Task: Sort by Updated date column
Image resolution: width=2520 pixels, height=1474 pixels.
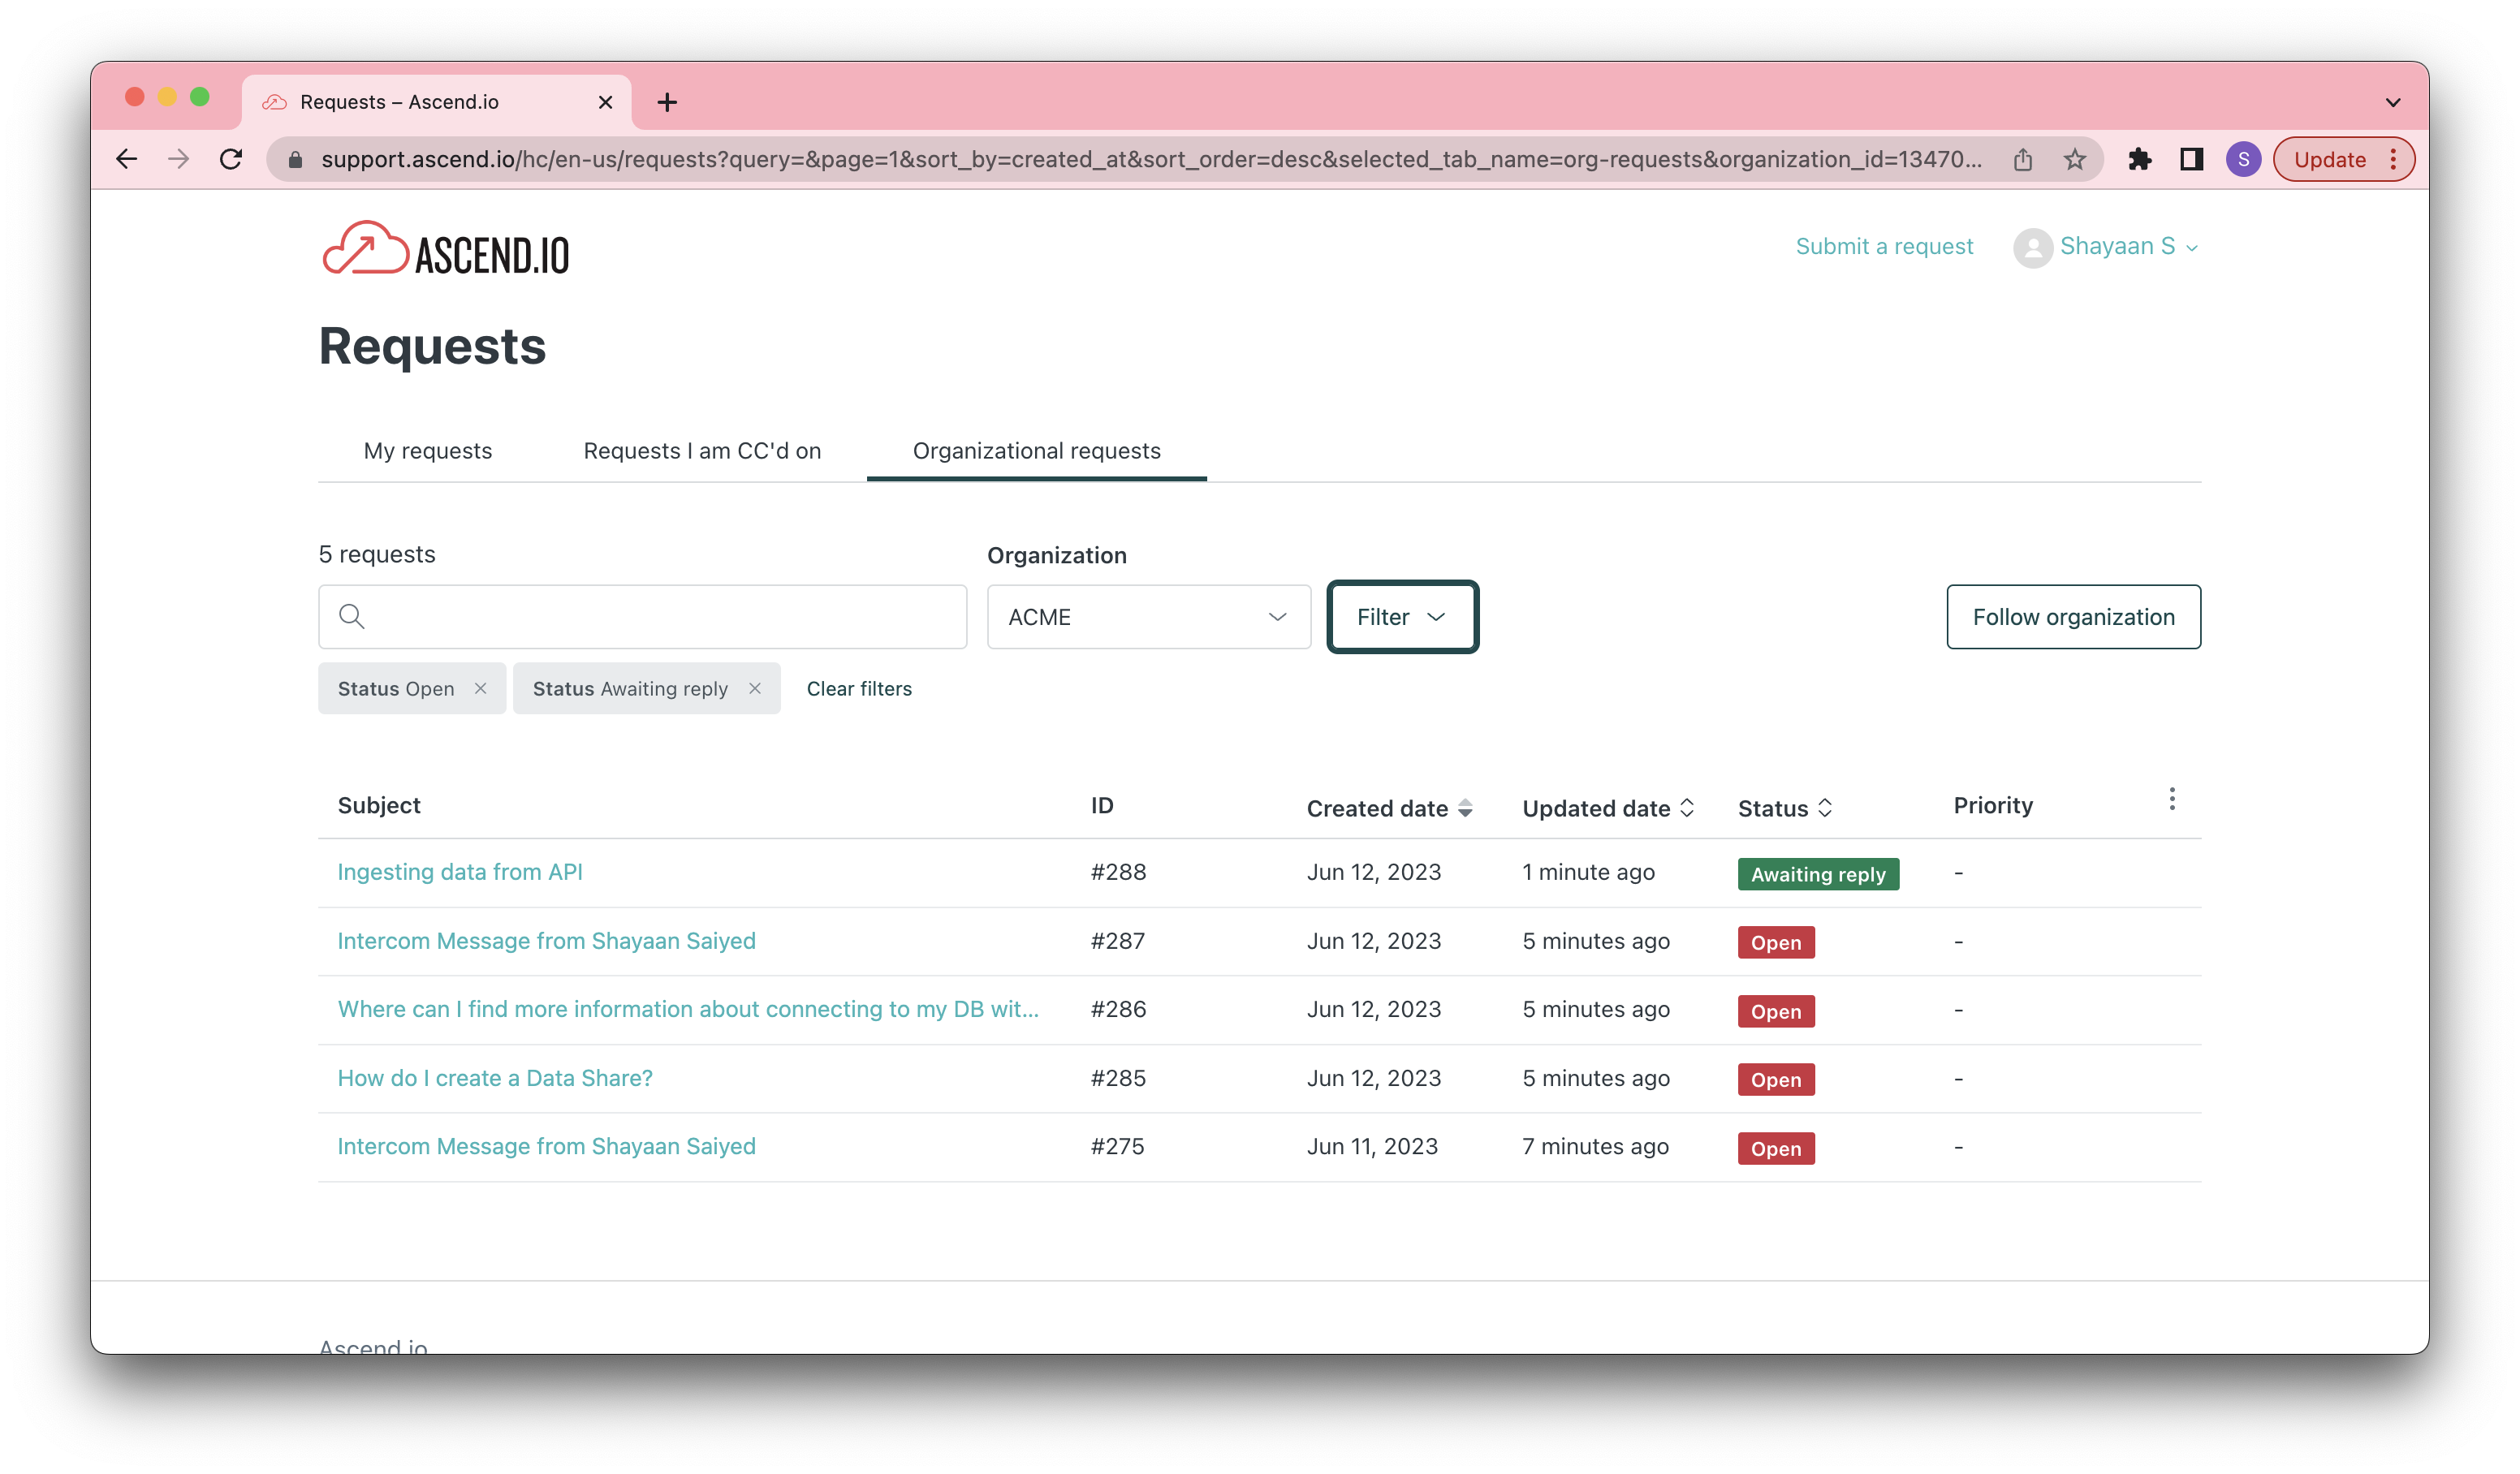Action: 1608,808
